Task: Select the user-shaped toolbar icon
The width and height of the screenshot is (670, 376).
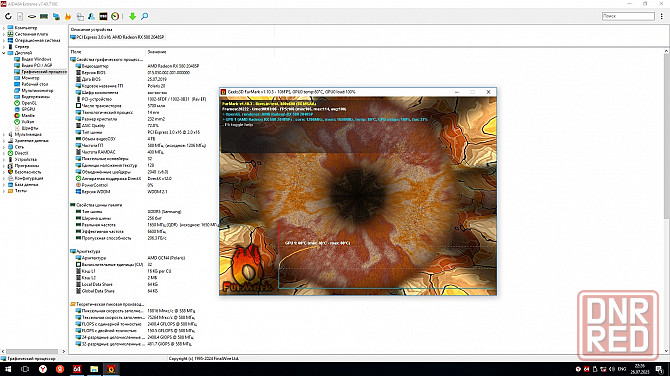Action: click(91, 16)
